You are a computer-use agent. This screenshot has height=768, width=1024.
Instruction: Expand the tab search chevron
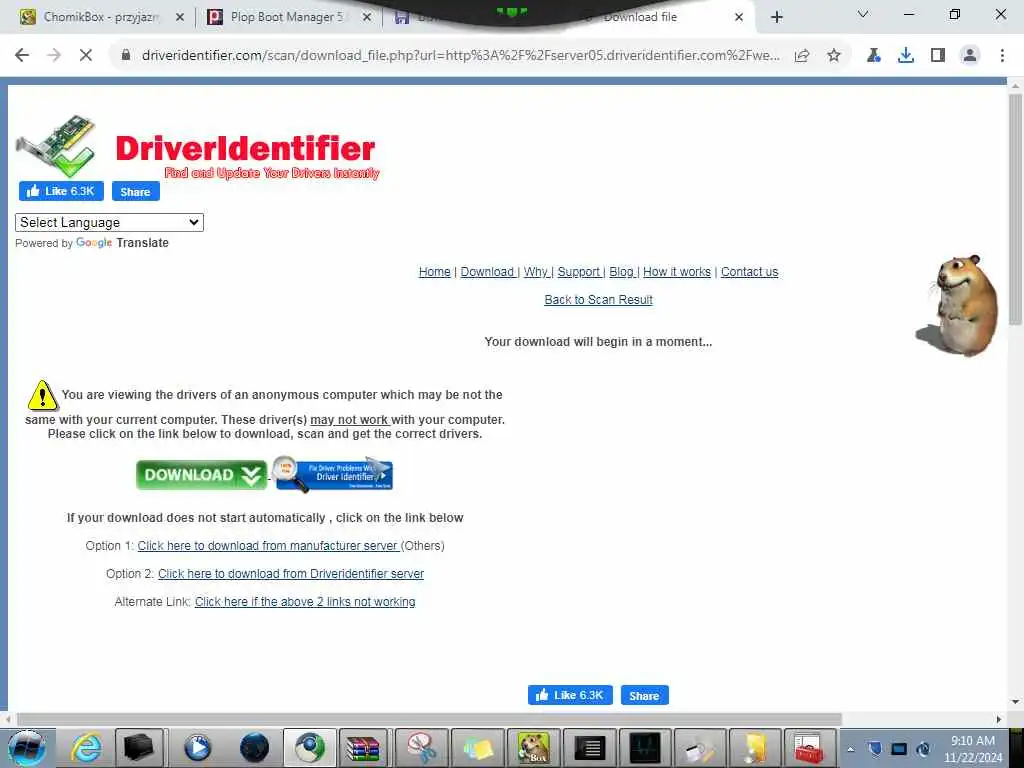[x=863, y=14]
